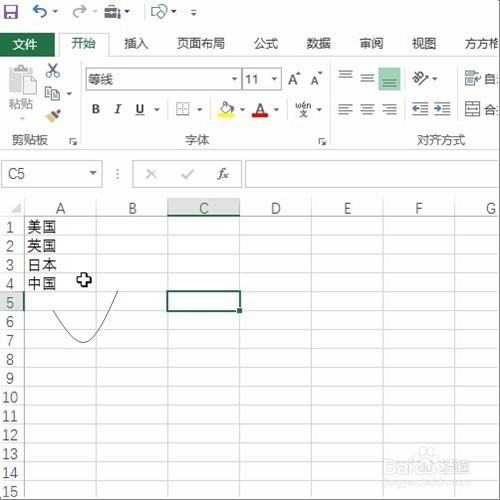The height and width of the screenshot is (500, 500).
Task: Click the center text icon
Action: pyautogui.click(x=367, y=109)
